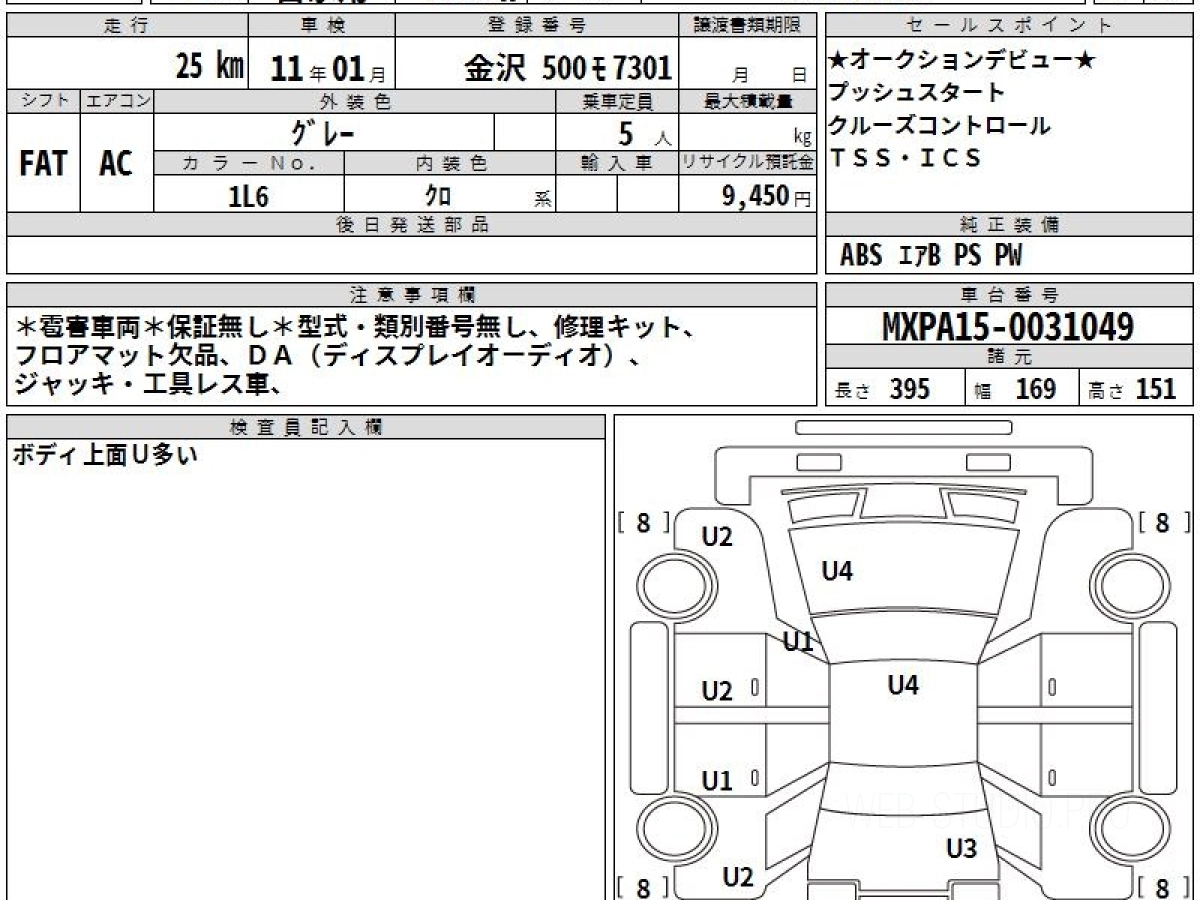Viewport: 1200px width, 900px height.
Task: Click the 譲渡書類期限 header
Action: click(x=748, y=26)
